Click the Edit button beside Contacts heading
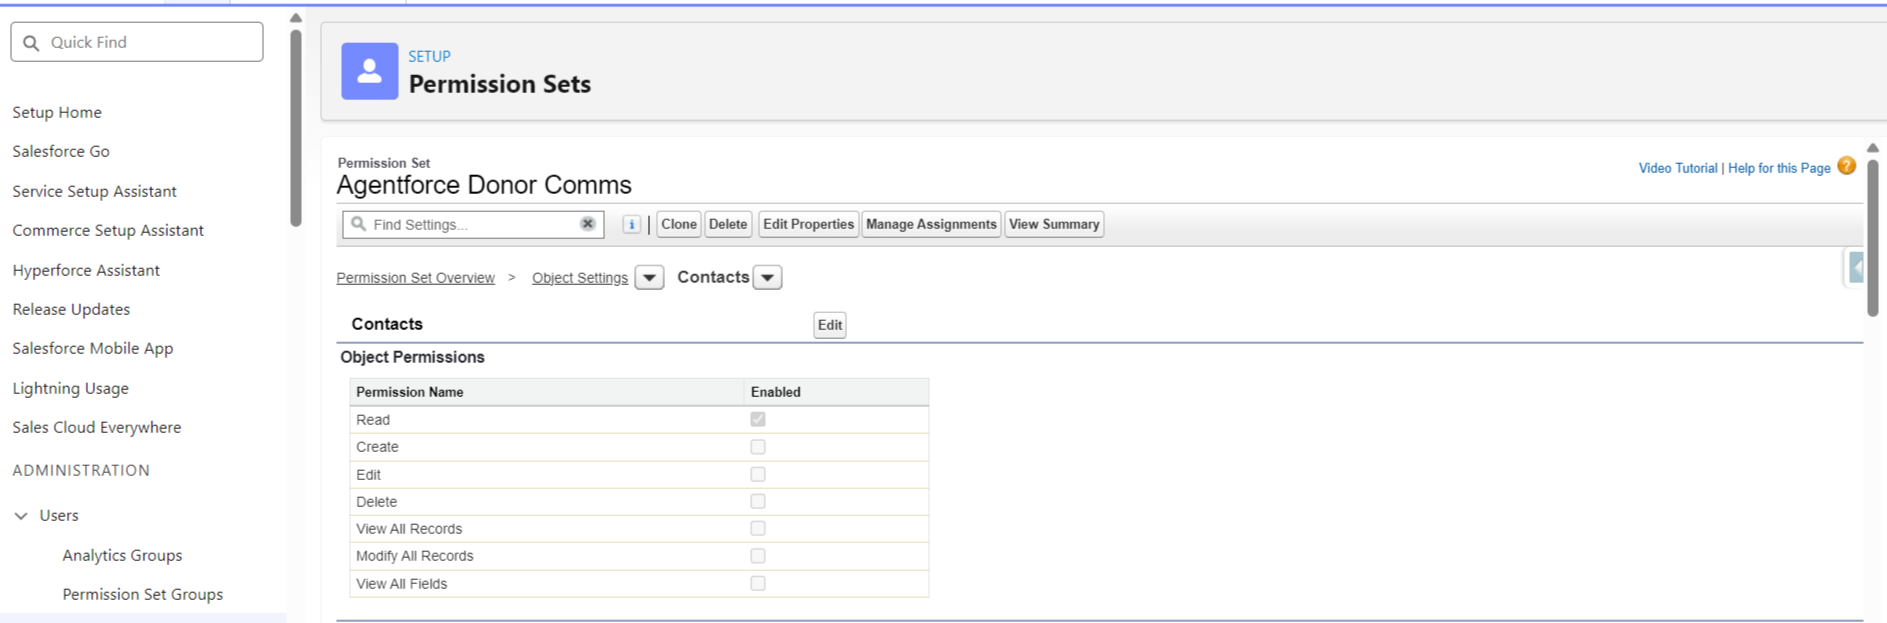This screenshot has width=1887, height=623. pos(830,325)
